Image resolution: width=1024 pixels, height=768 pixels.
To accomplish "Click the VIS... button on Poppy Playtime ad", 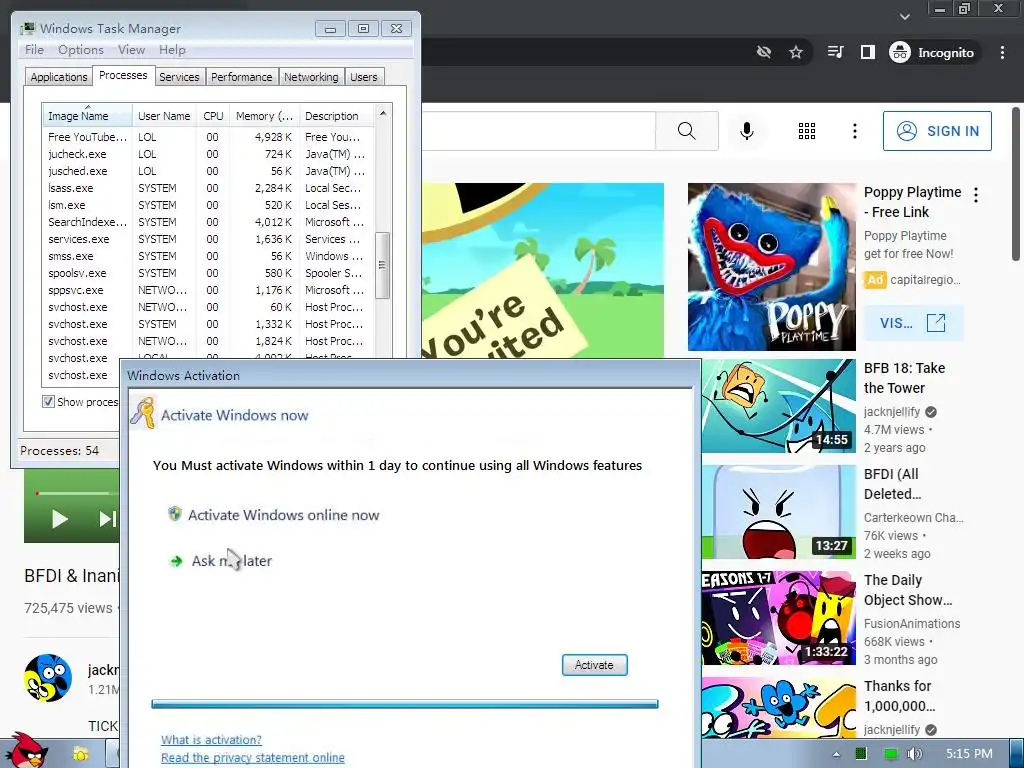I will coord(914,323).
